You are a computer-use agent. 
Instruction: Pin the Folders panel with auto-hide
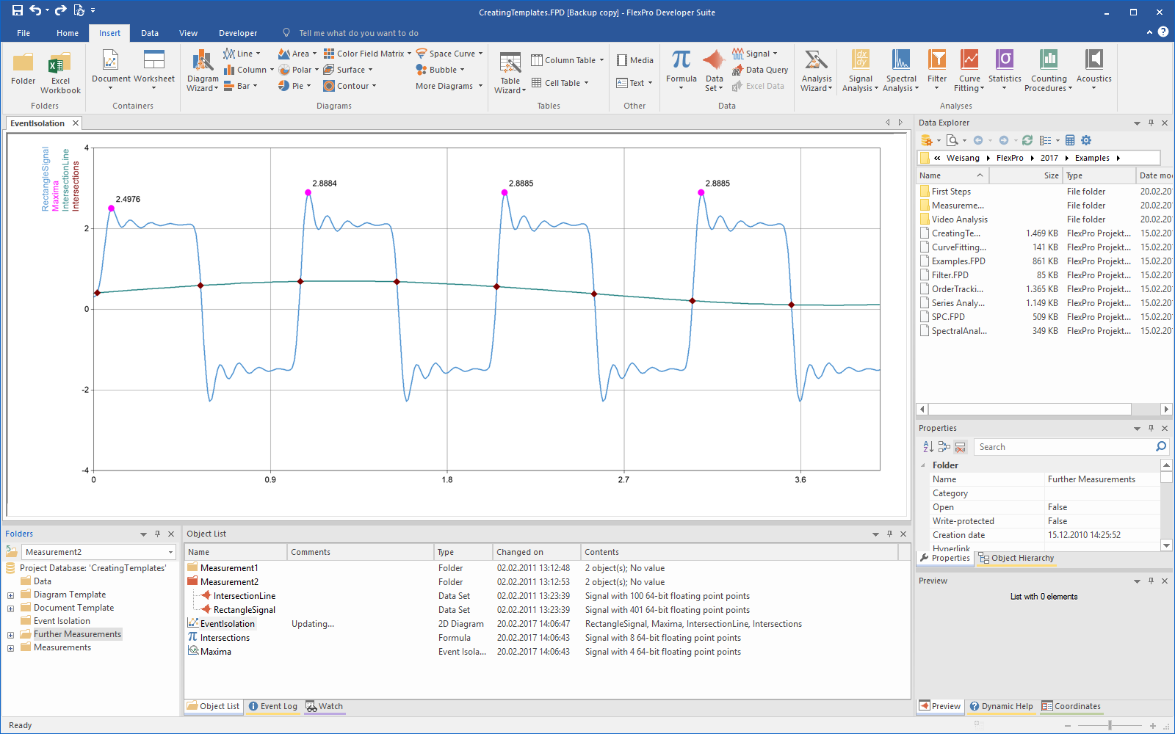click(x=157, y=534)
